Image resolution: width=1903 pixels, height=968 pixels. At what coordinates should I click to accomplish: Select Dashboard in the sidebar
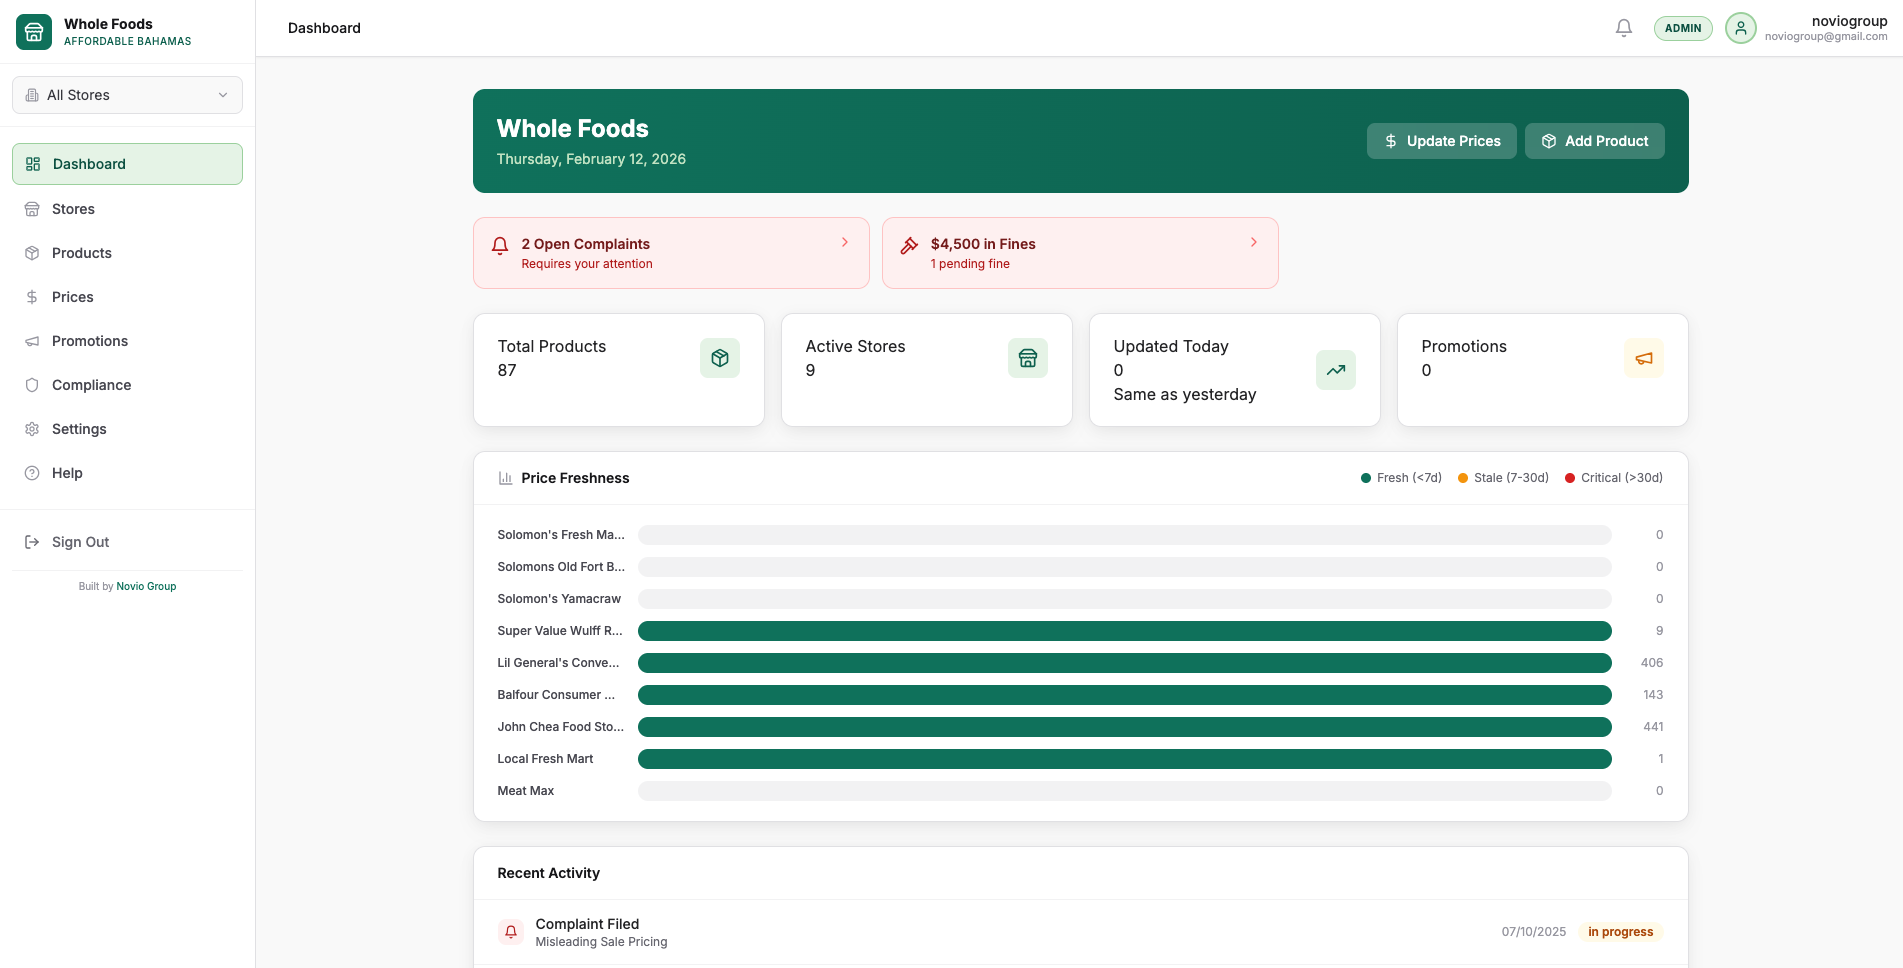click(89, 164)
